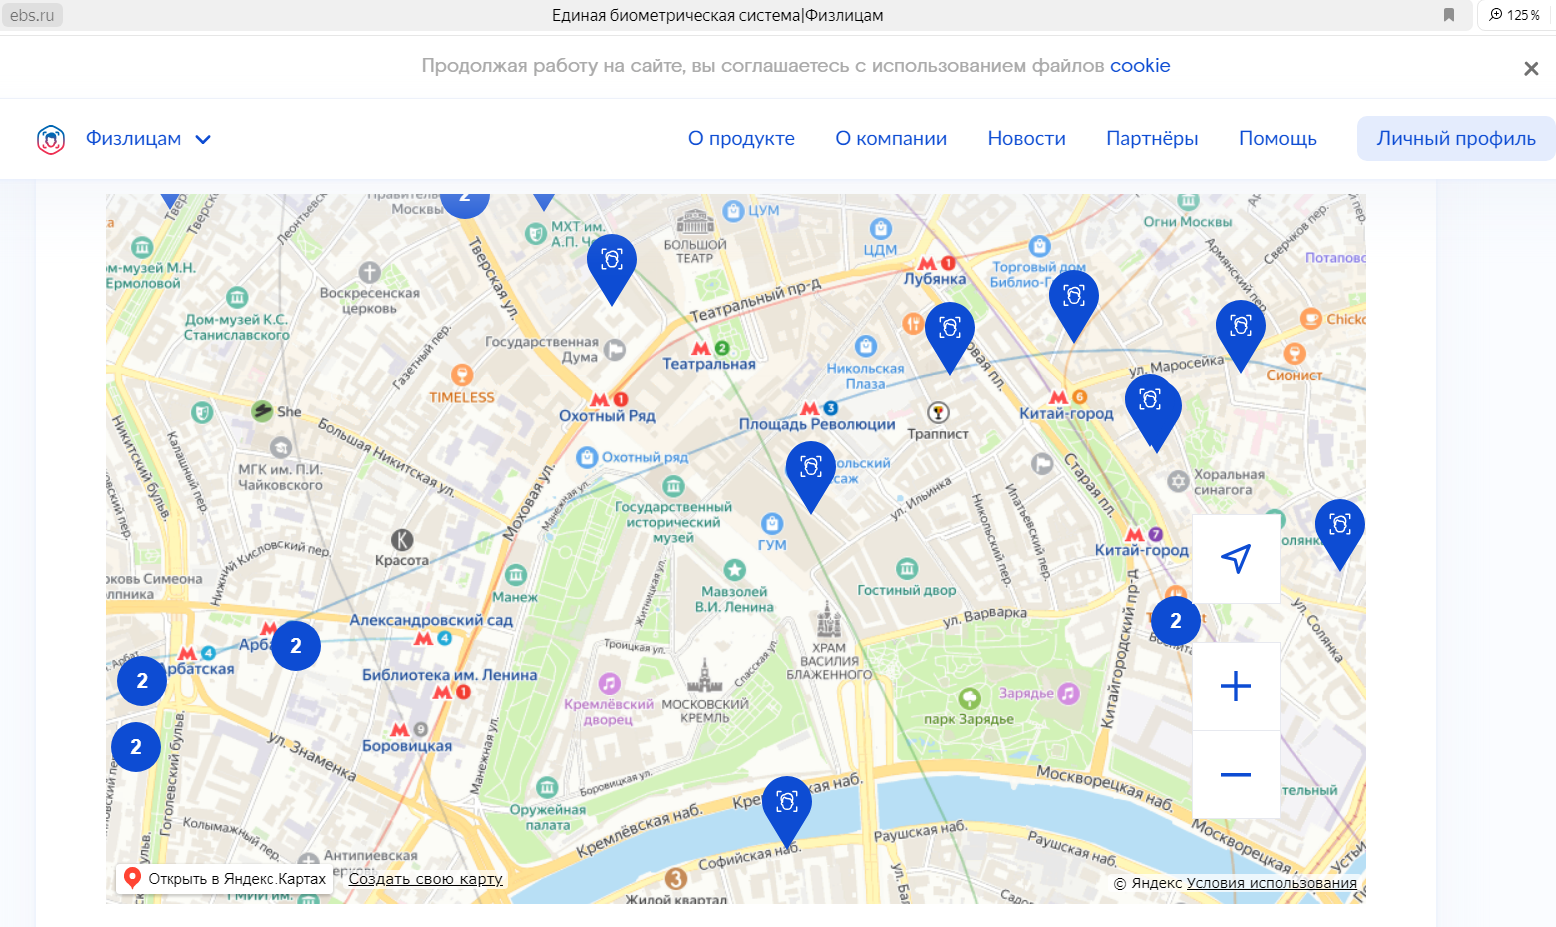Image resolution: width=1556 pixels, height=927 pixels.
Task: Click the Большой театр landmark icon
Action: (x=695, y=221)
